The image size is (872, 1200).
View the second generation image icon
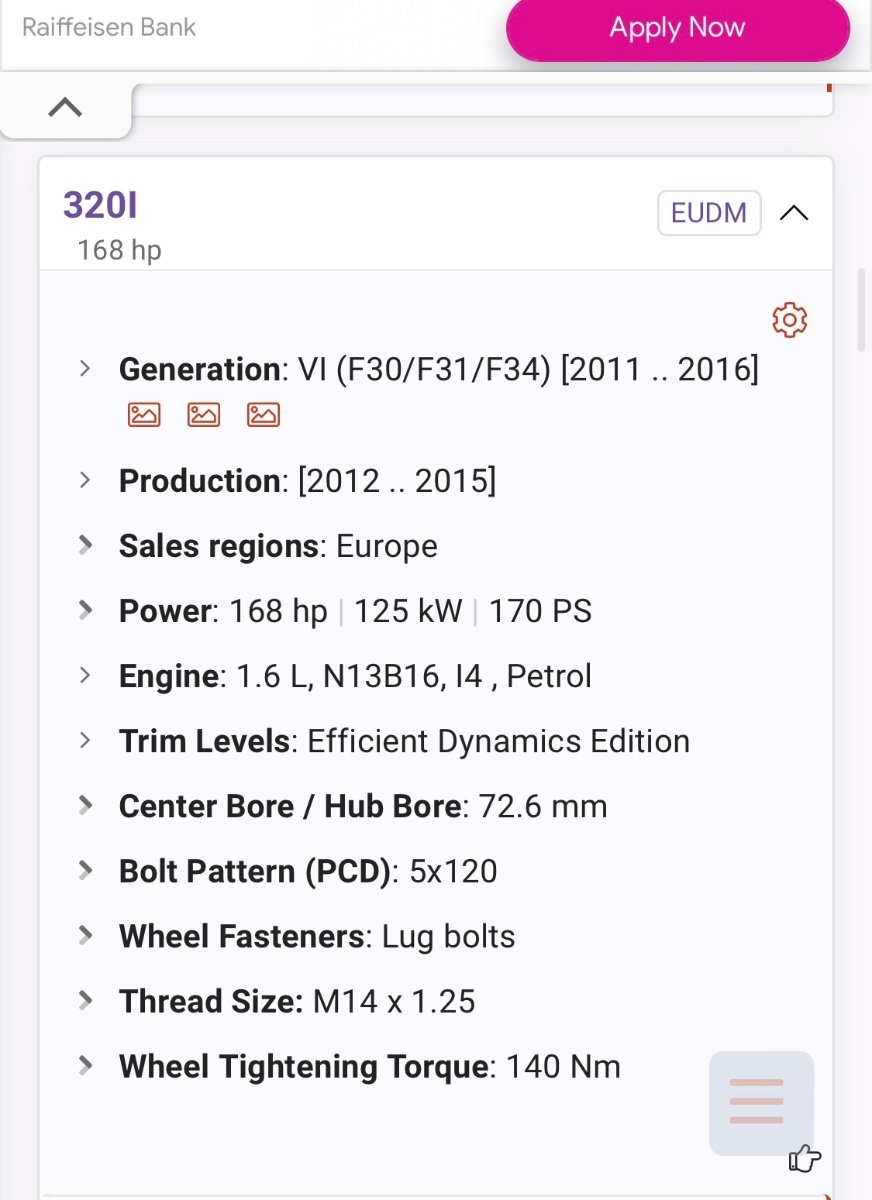coord(204,414)
